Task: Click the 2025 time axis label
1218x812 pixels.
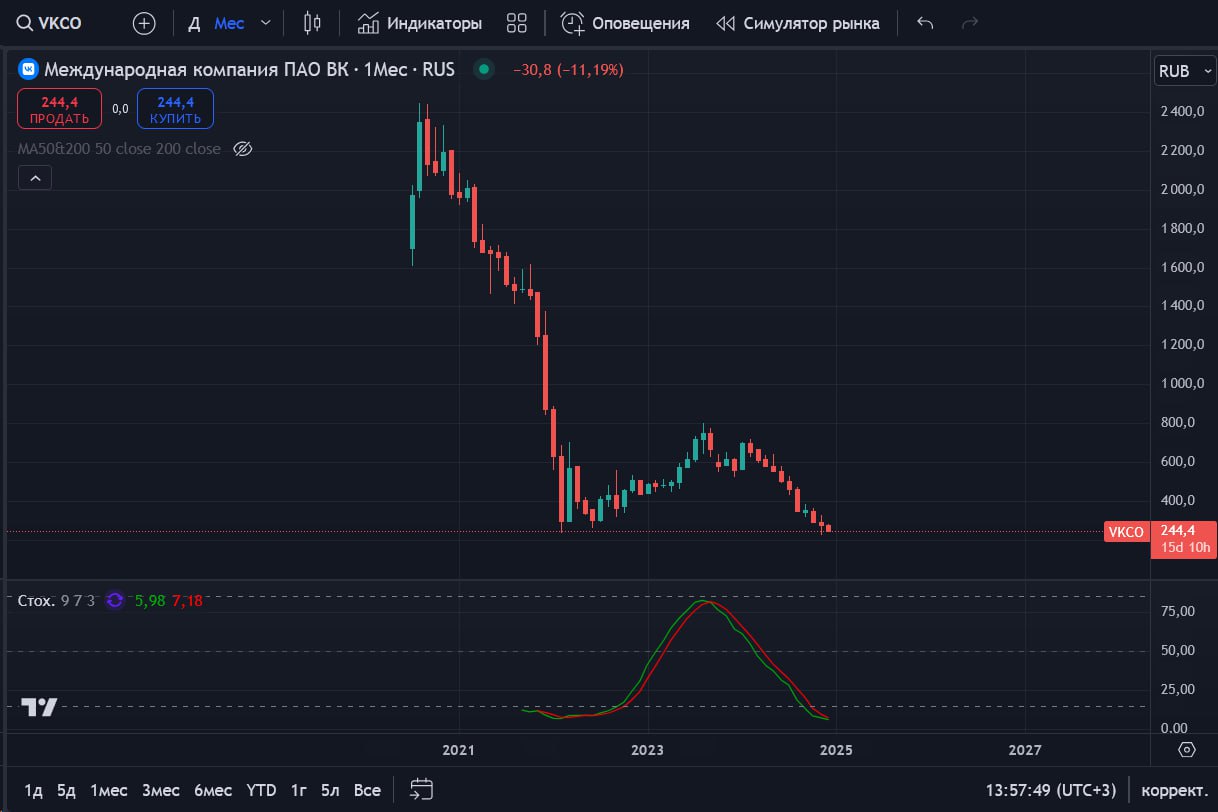Action: click(836, 749)
